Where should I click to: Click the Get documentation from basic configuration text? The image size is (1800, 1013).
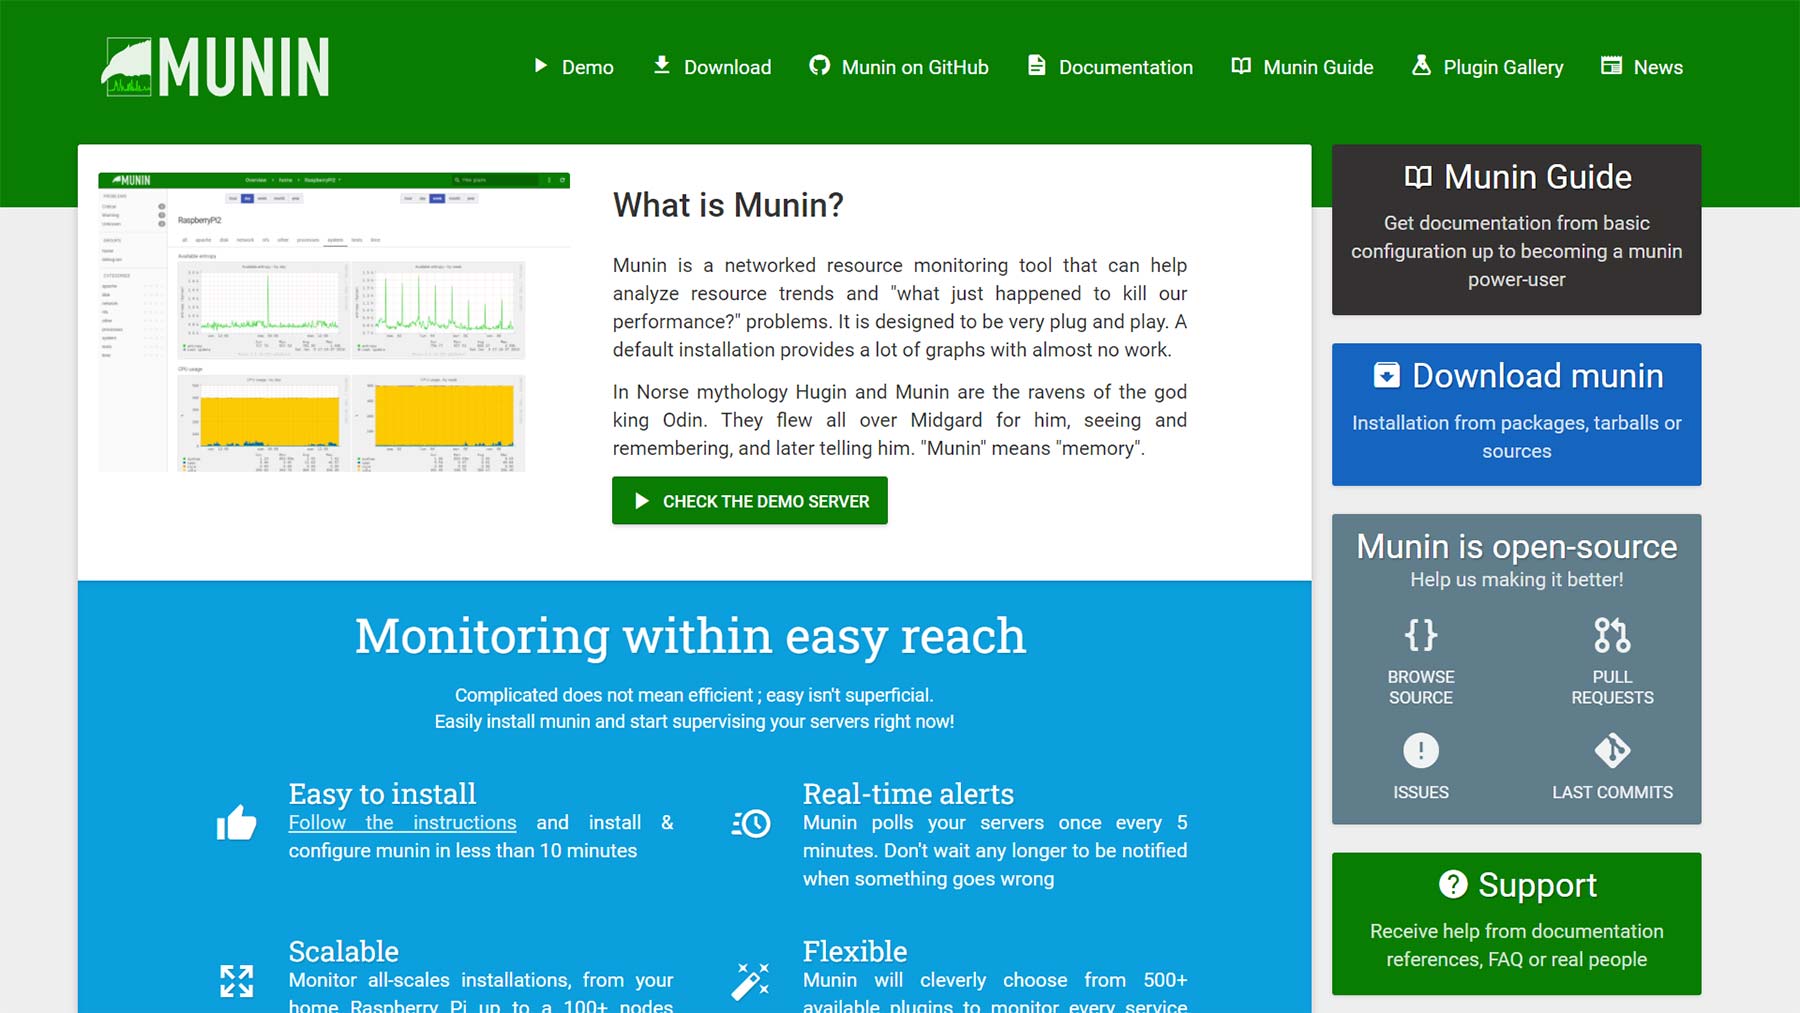(1517, 251)
